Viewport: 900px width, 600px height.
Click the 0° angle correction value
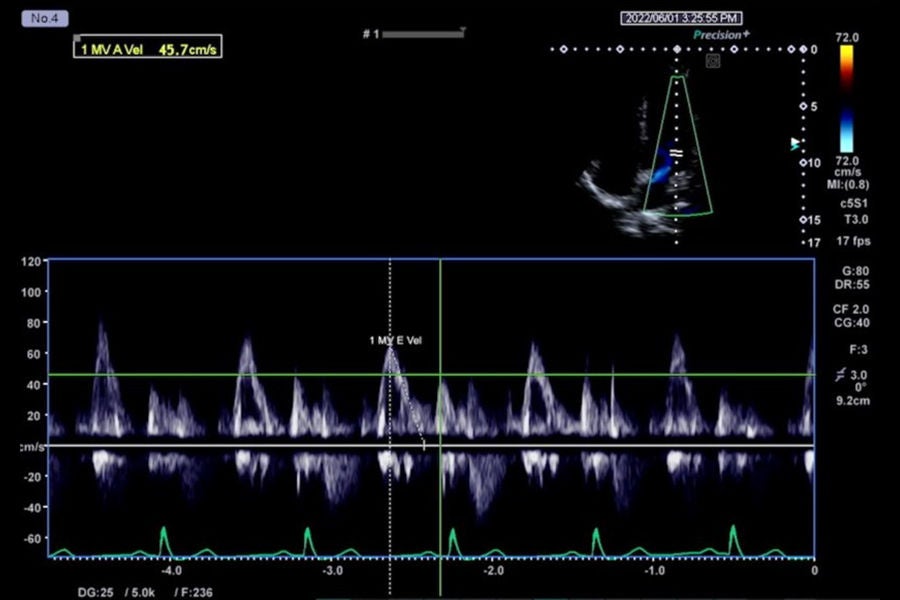pos(860,388)
